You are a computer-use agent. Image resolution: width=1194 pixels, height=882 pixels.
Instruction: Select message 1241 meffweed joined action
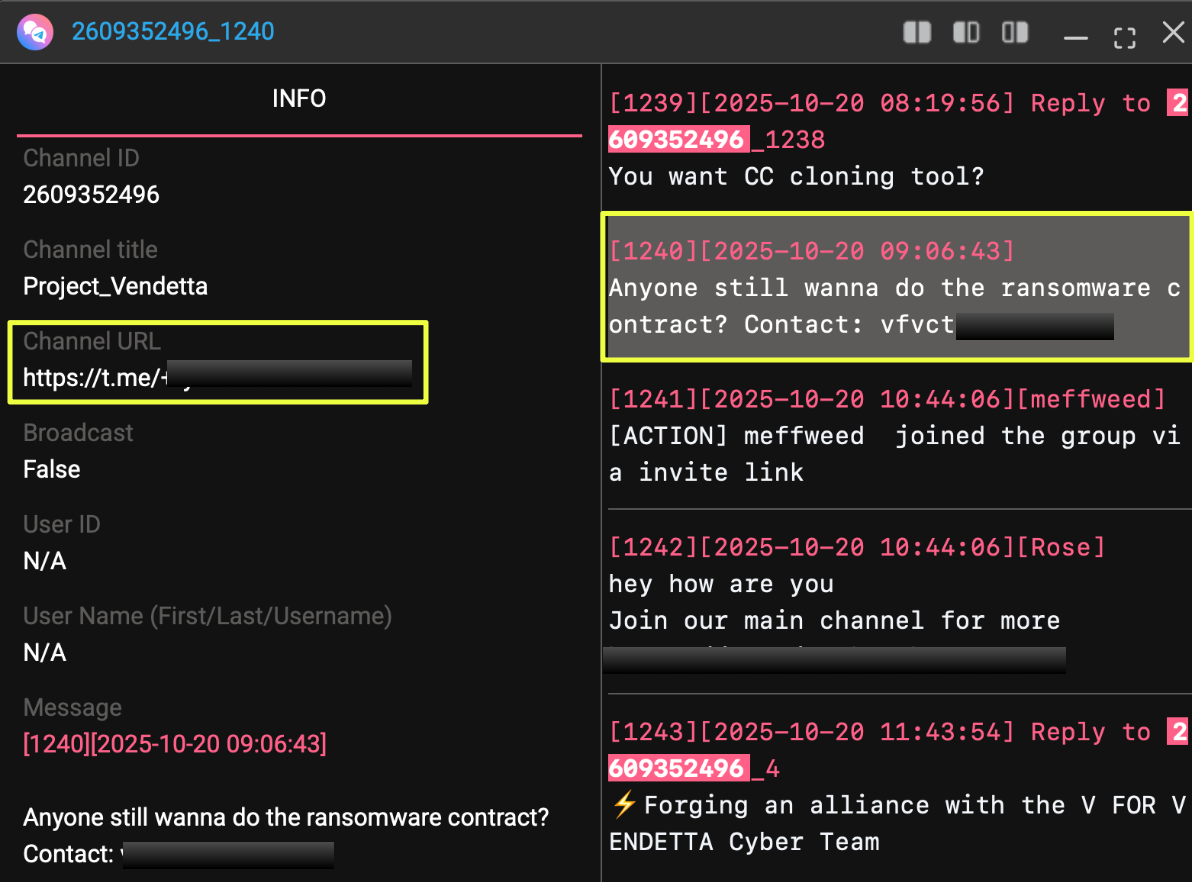pyautogui.click(x=895, y=436)
